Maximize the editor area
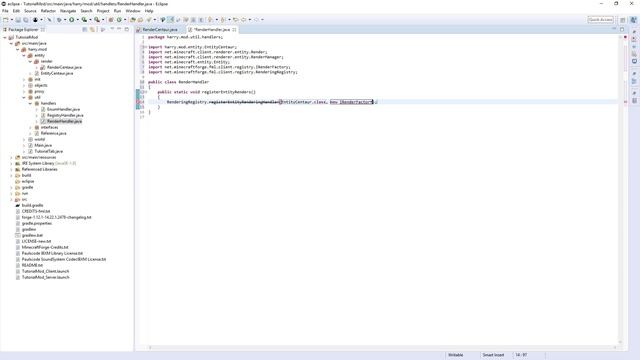 (622, 29)
